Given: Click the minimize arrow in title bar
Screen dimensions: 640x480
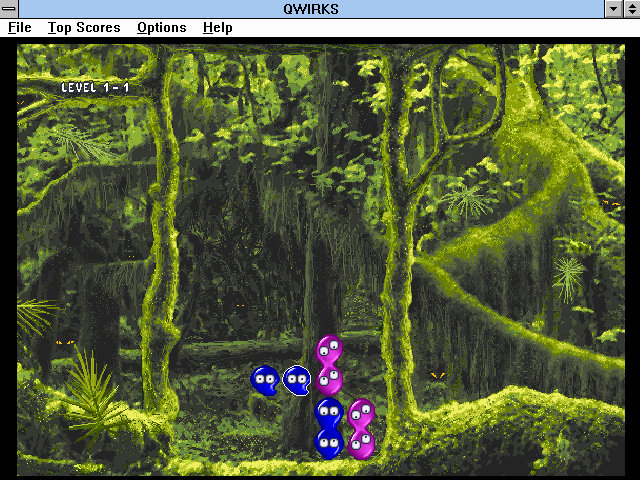Looking at the screenshot, I should (x=613, y=9).
